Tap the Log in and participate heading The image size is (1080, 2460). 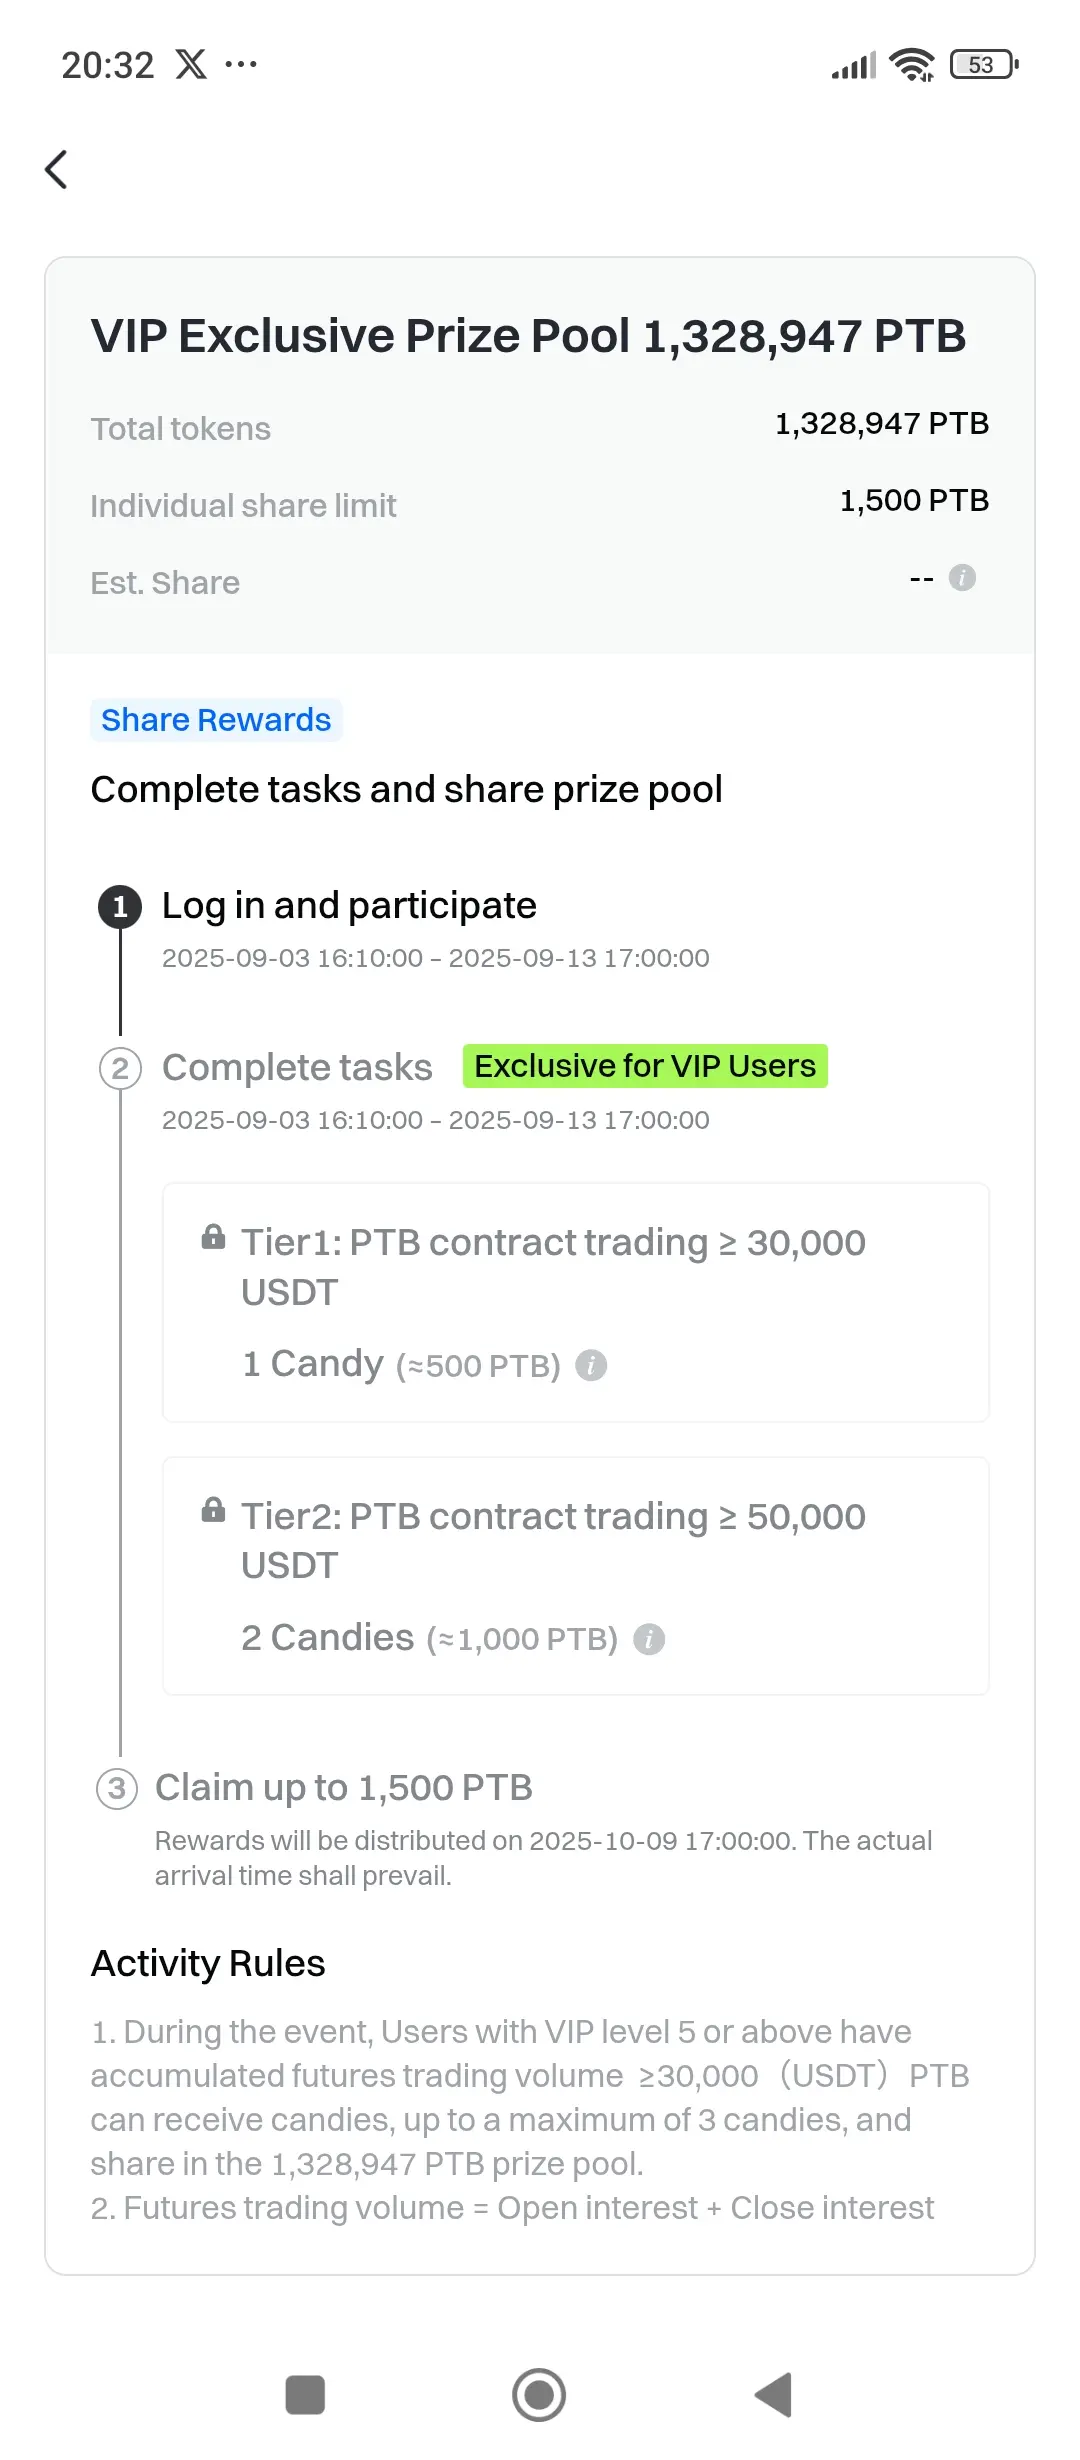tap(349, 906)
